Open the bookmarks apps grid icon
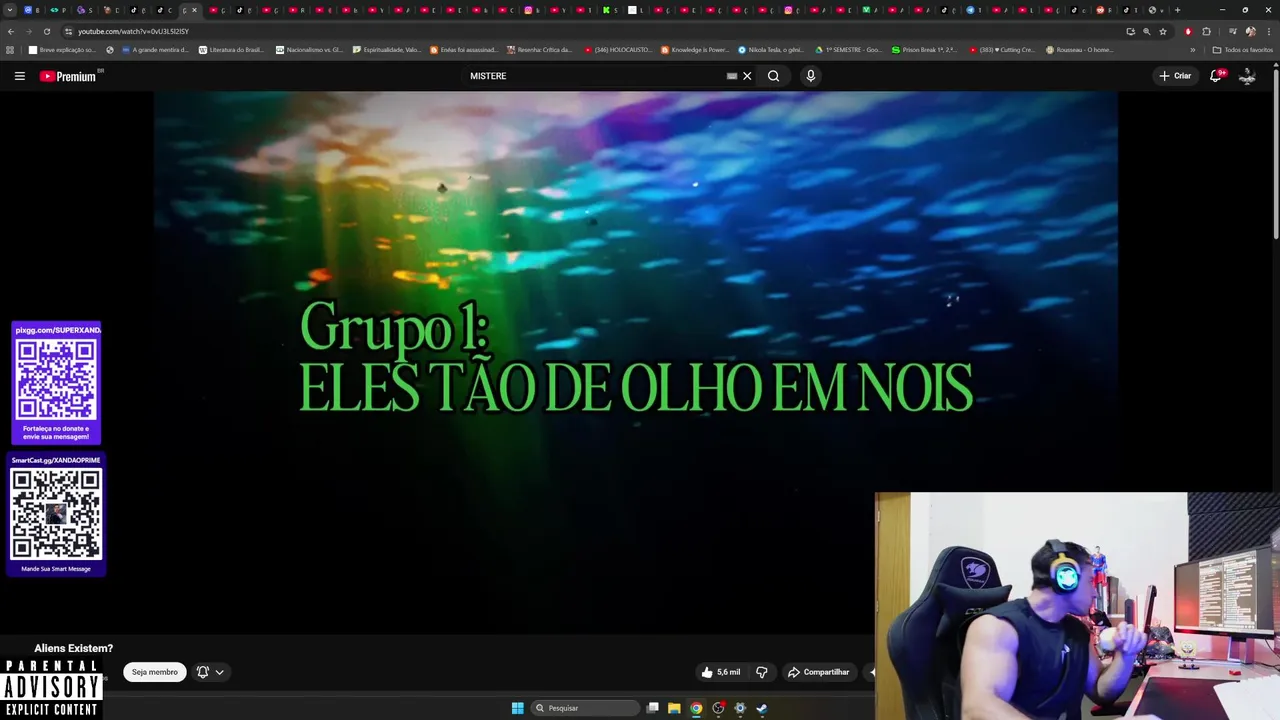 (10, 49)
